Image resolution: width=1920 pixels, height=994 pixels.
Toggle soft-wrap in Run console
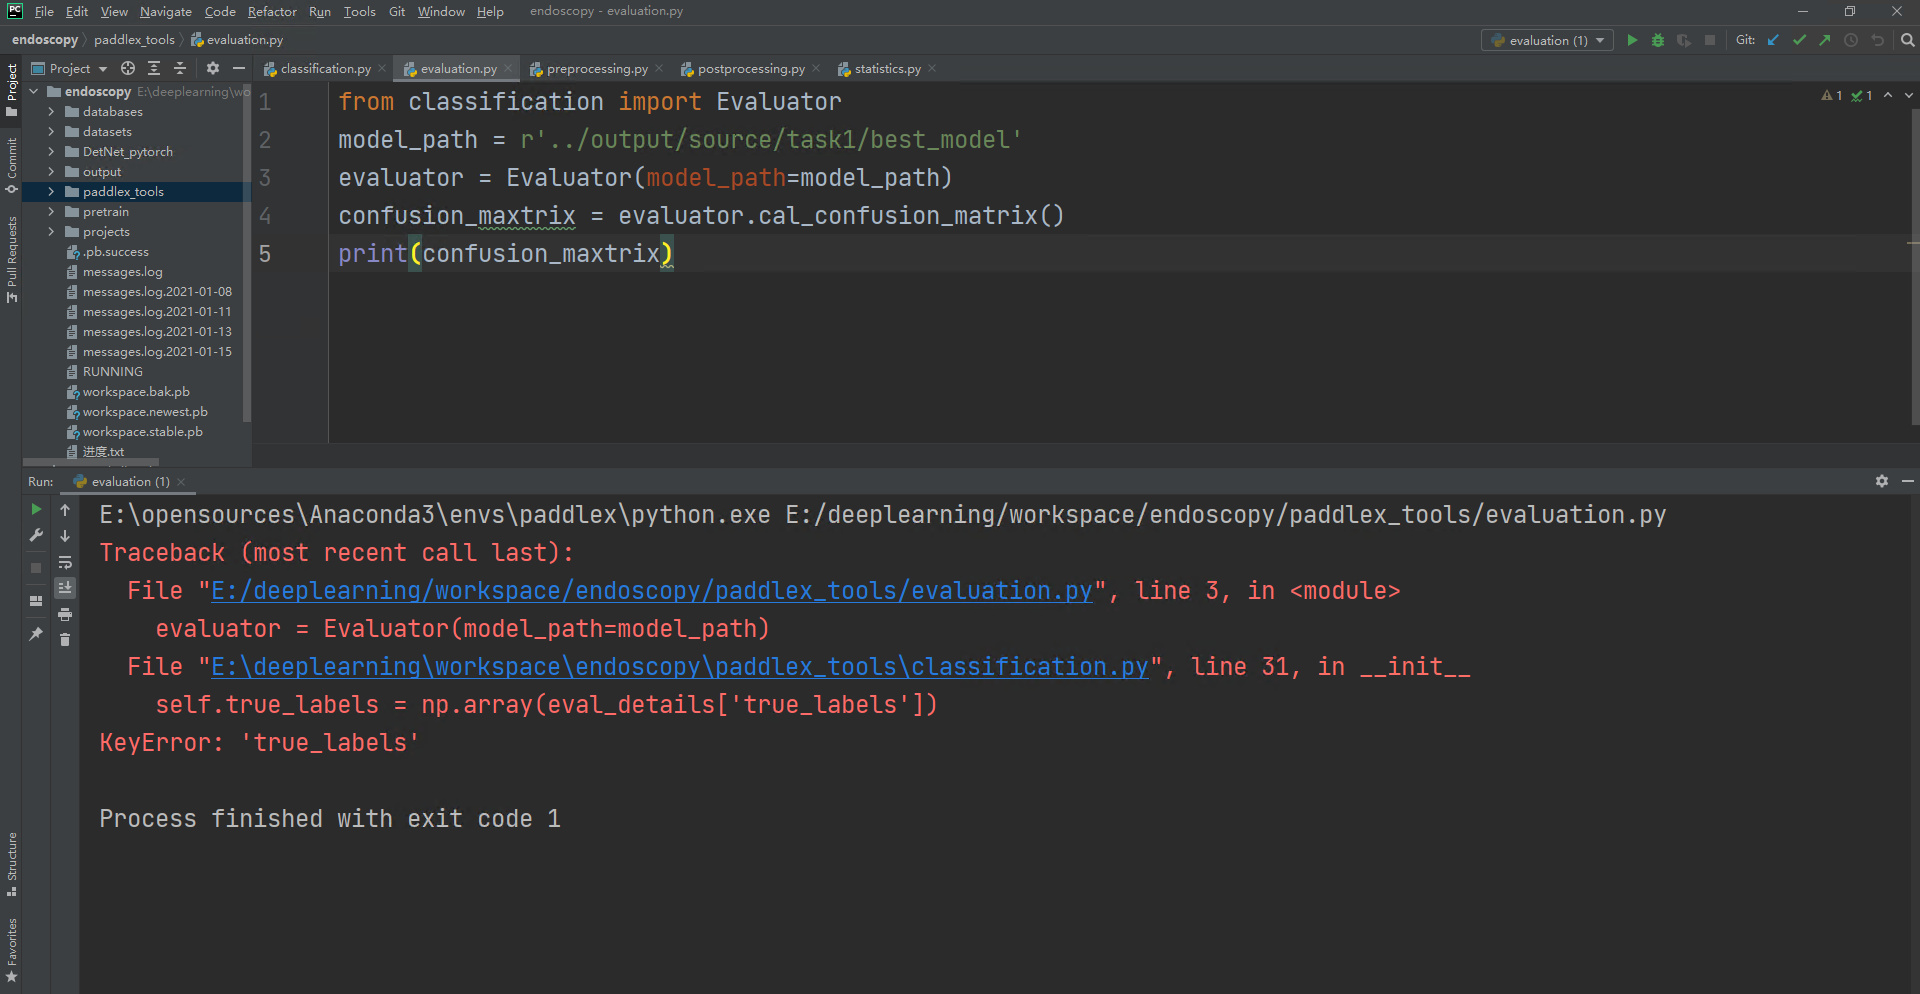click(x=65, y=562)
